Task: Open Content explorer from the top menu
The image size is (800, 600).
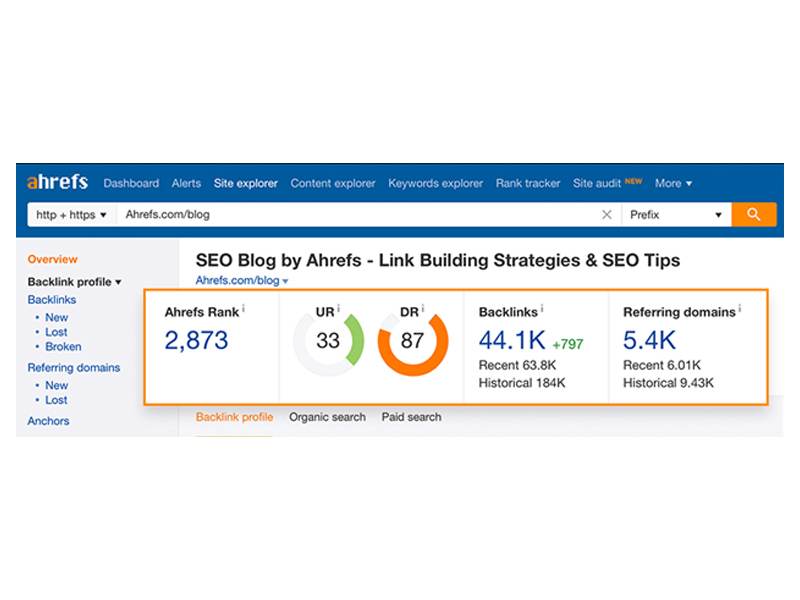Action: tap(333, 183)
